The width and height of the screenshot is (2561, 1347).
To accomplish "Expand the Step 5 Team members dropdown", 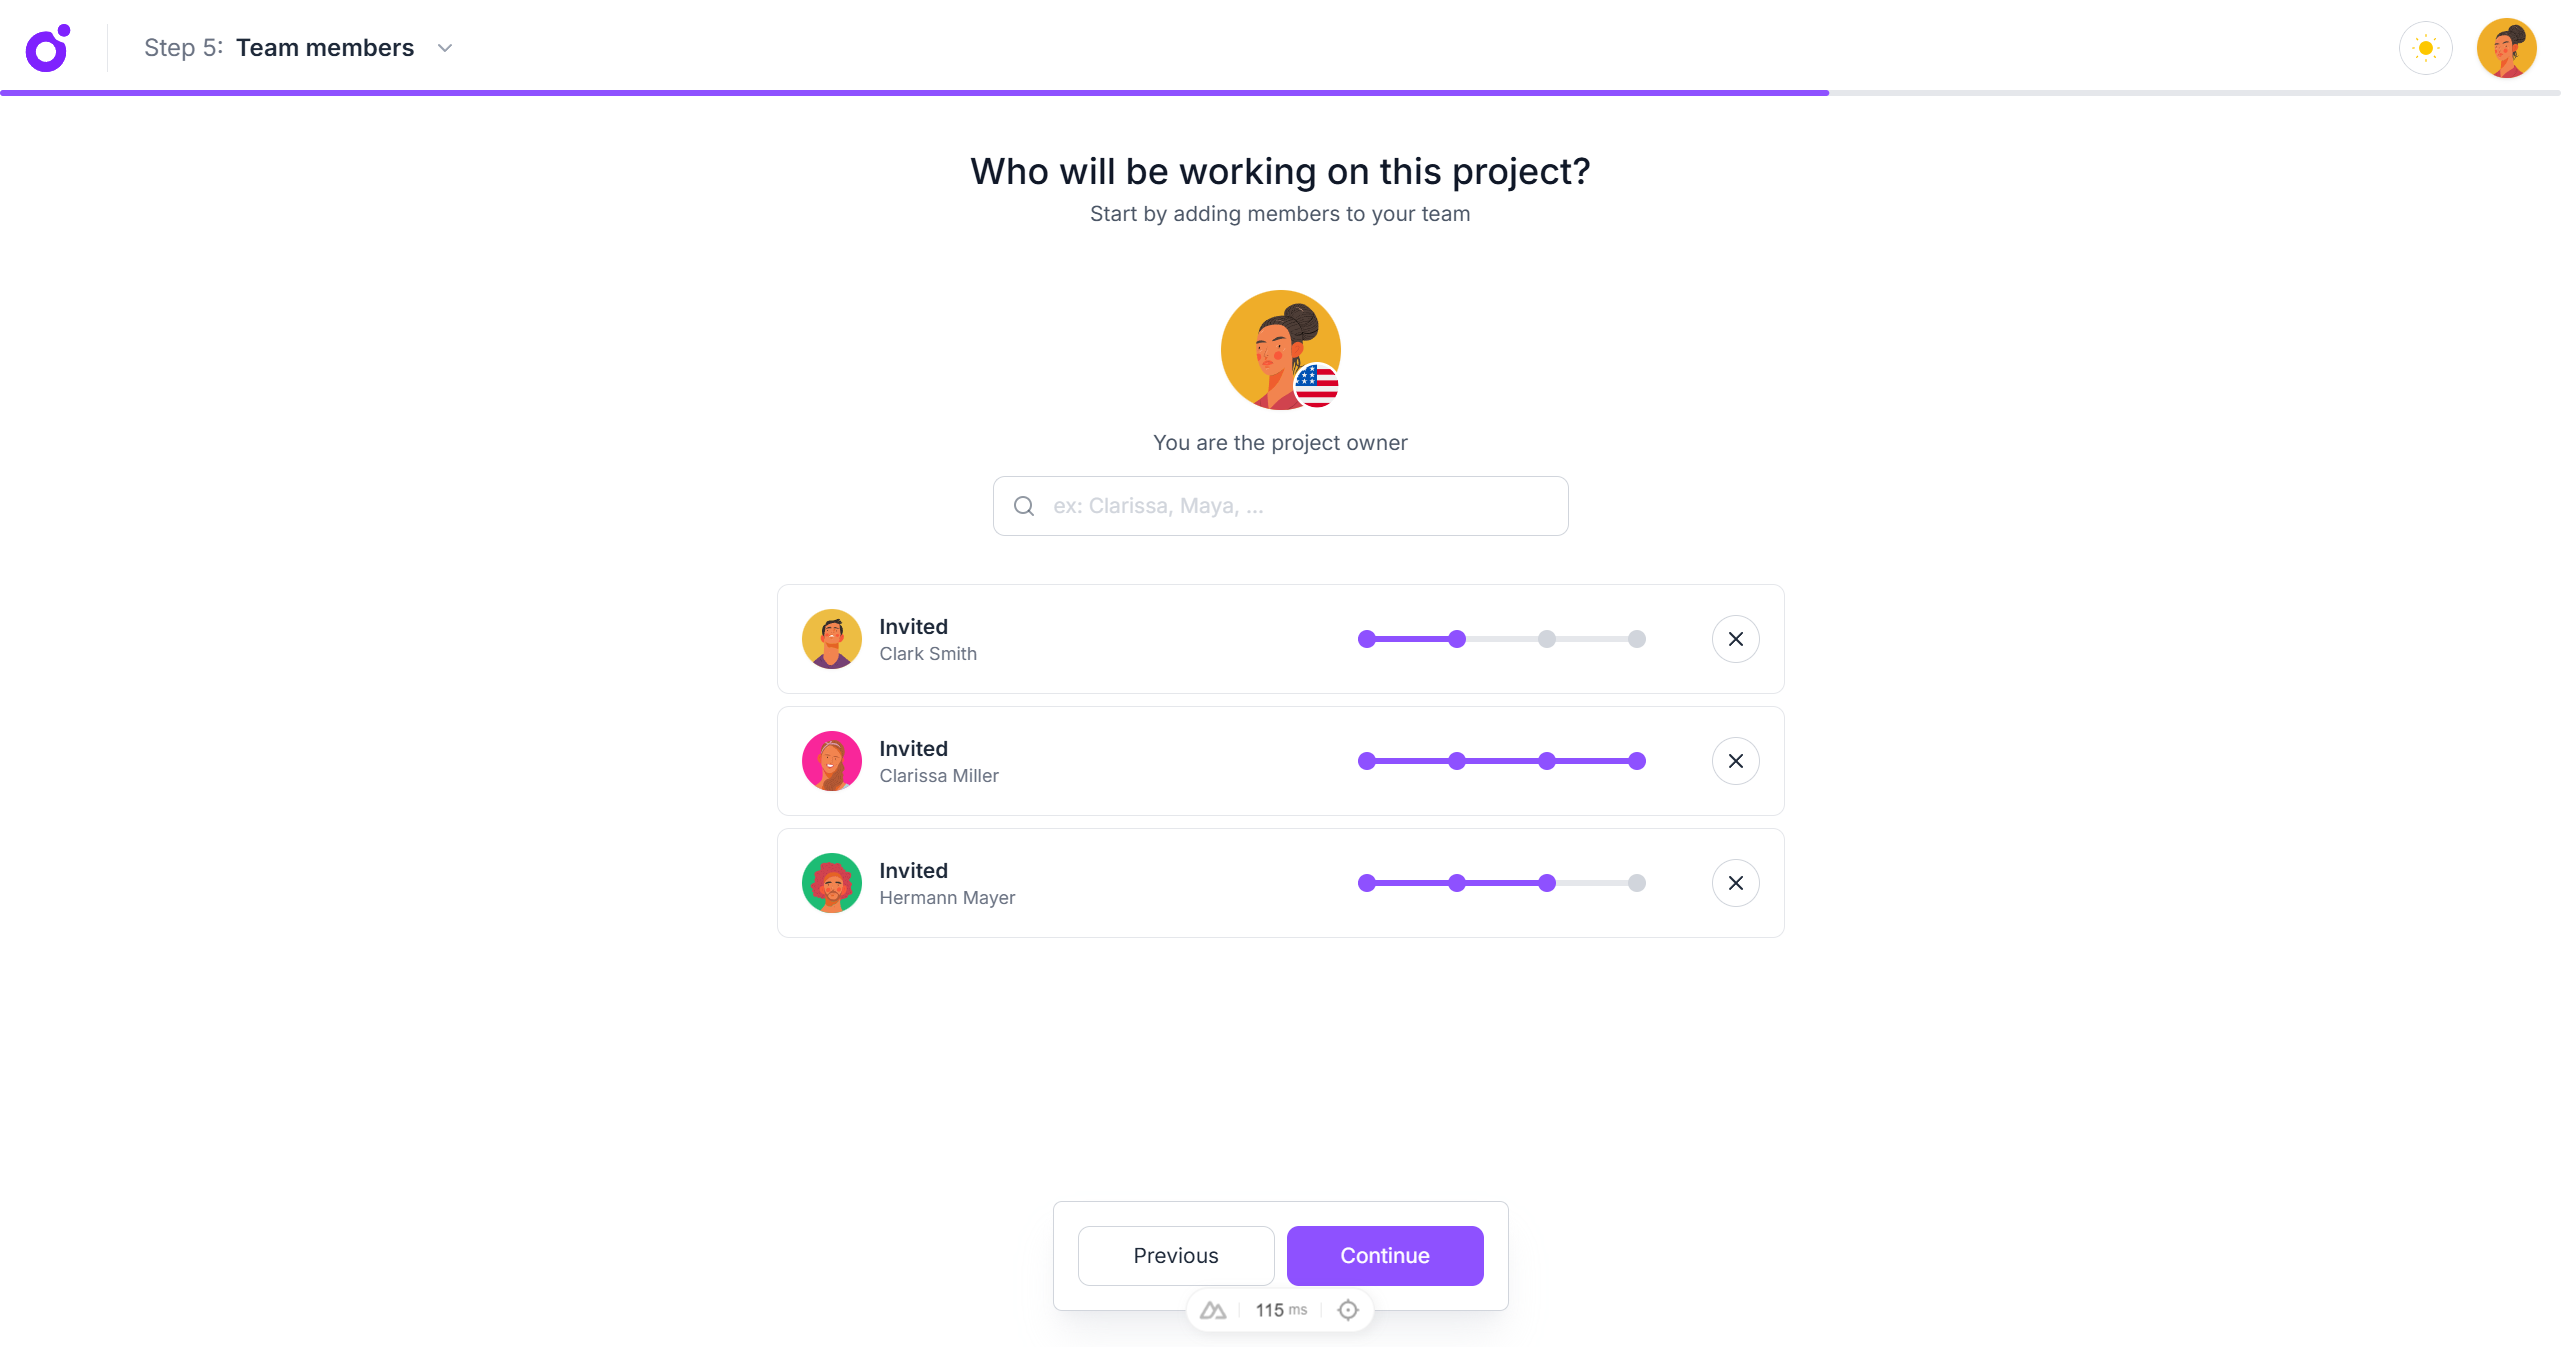I will [445, 47].
